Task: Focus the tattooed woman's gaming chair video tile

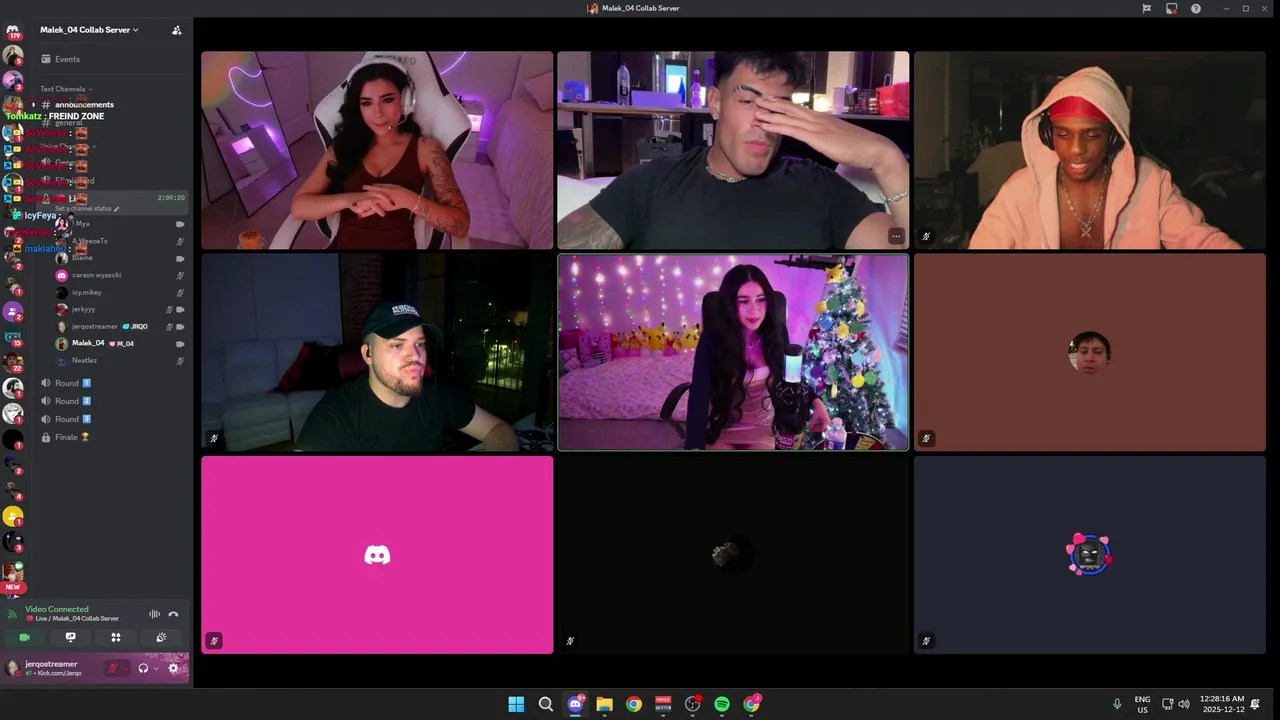Action: tap(377, 150)
